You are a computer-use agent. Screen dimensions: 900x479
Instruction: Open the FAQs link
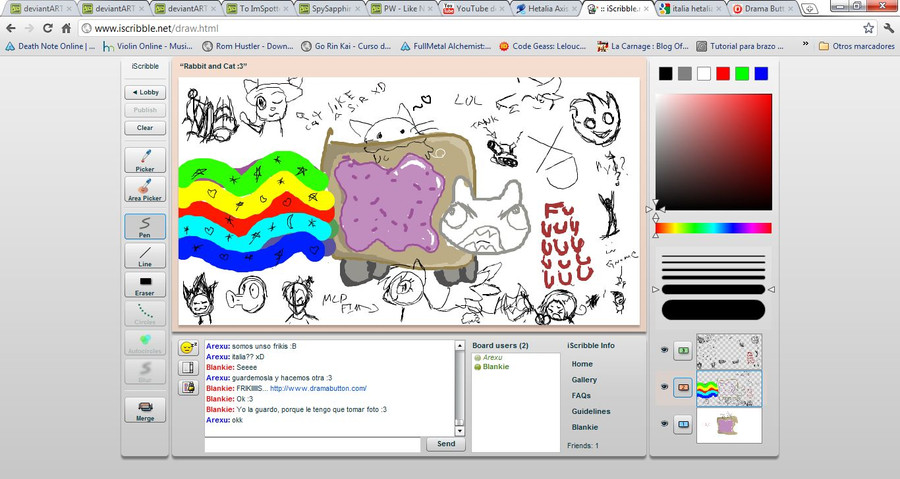click(x=581, y=396)
